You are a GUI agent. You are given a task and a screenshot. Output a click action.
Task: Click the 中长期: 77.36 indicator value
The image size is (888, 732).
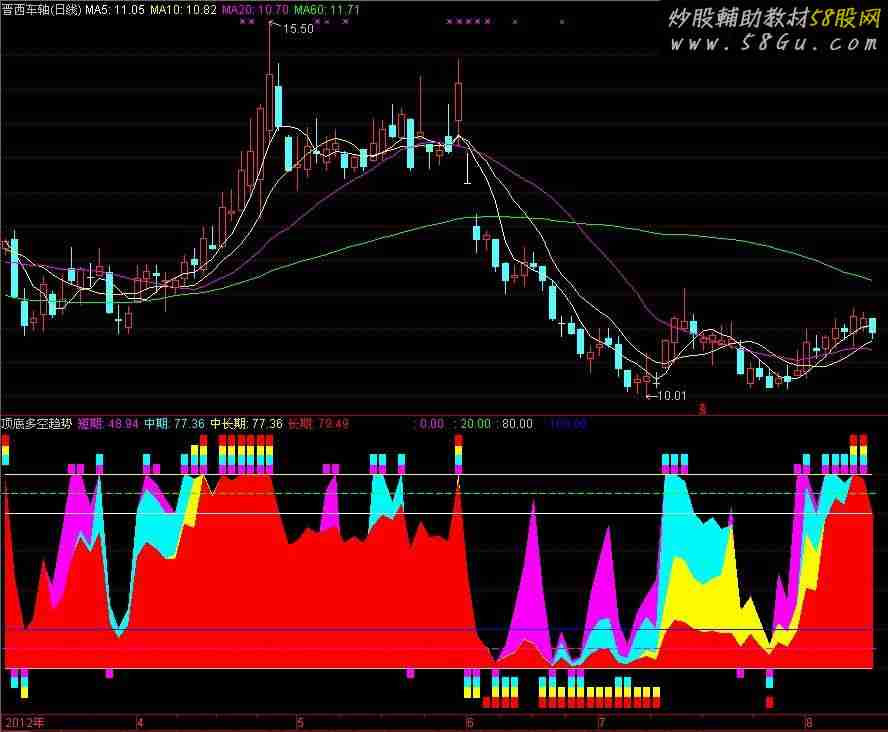point(246,424)
